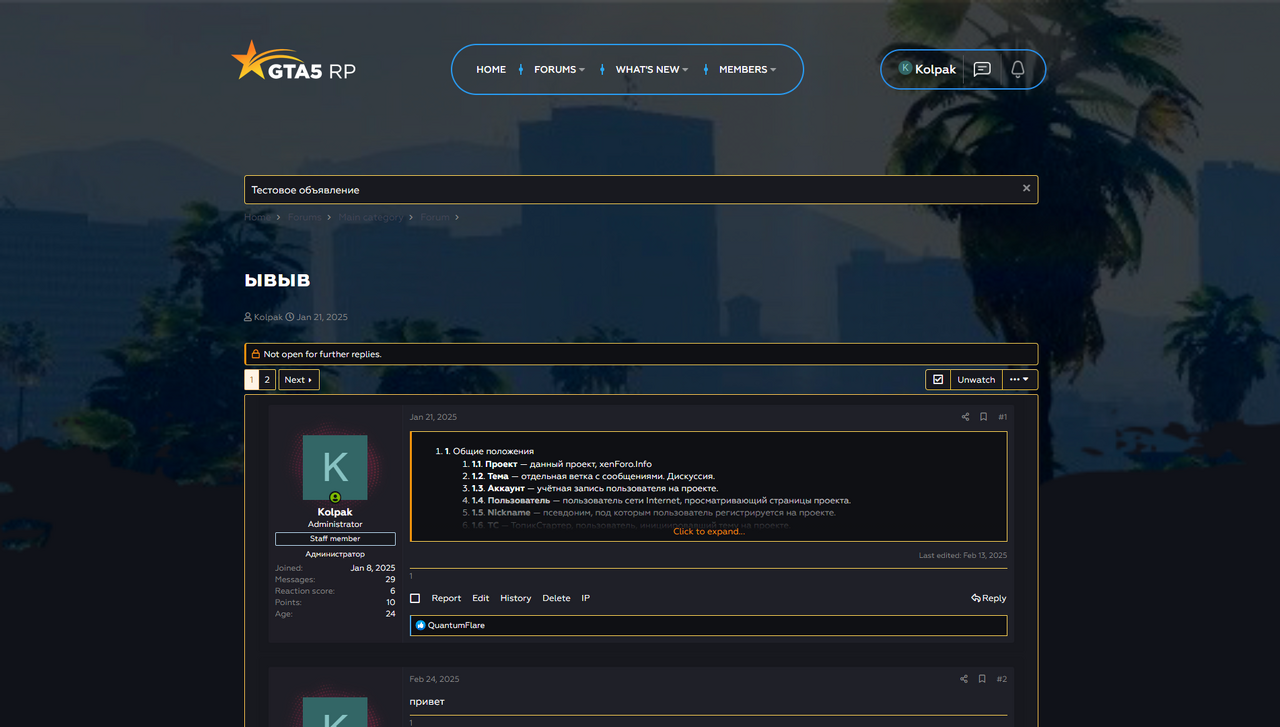1280x727 pixels.
Task: Click Reply on the first post
Action: 988,598
